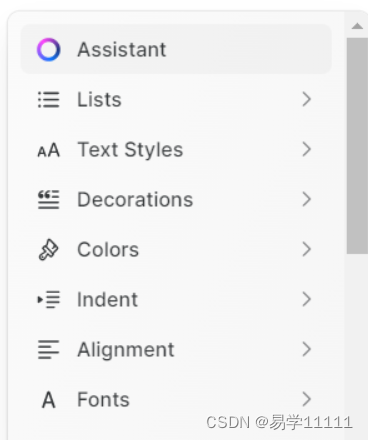
Task: Select the Assistant menu entry
Action: click(x=176, y=49)
